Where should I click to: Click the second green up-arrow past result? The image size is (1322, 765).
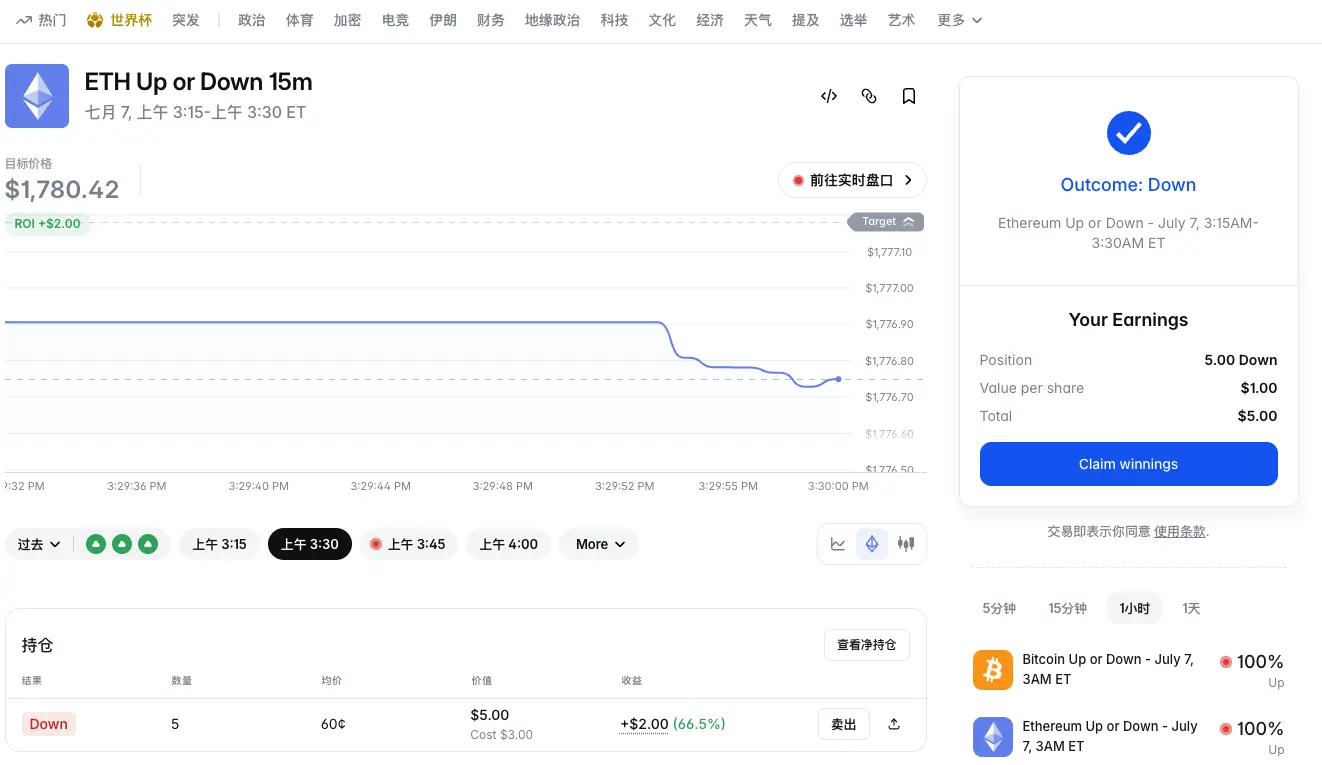click(x=121, y=544)
